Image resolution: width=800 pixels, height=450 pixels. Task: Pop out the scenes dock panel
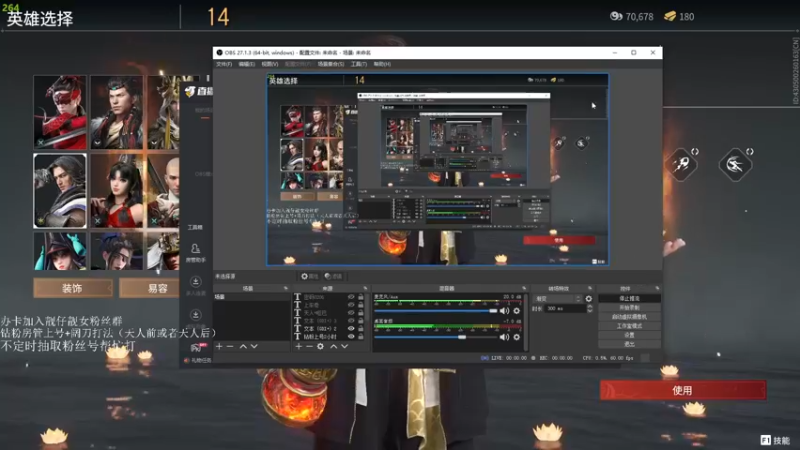(286, 288)
